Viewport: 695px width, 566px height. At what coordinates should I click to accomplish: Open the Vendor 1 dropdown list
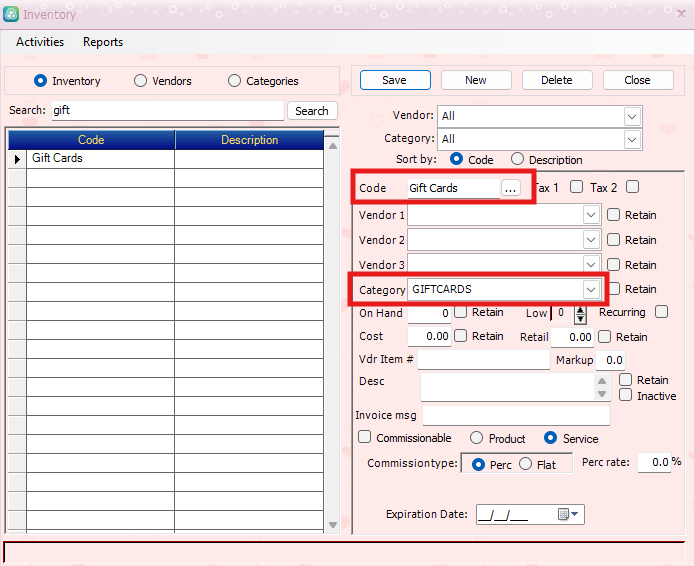pyautogui.click(x=591, y=214)
